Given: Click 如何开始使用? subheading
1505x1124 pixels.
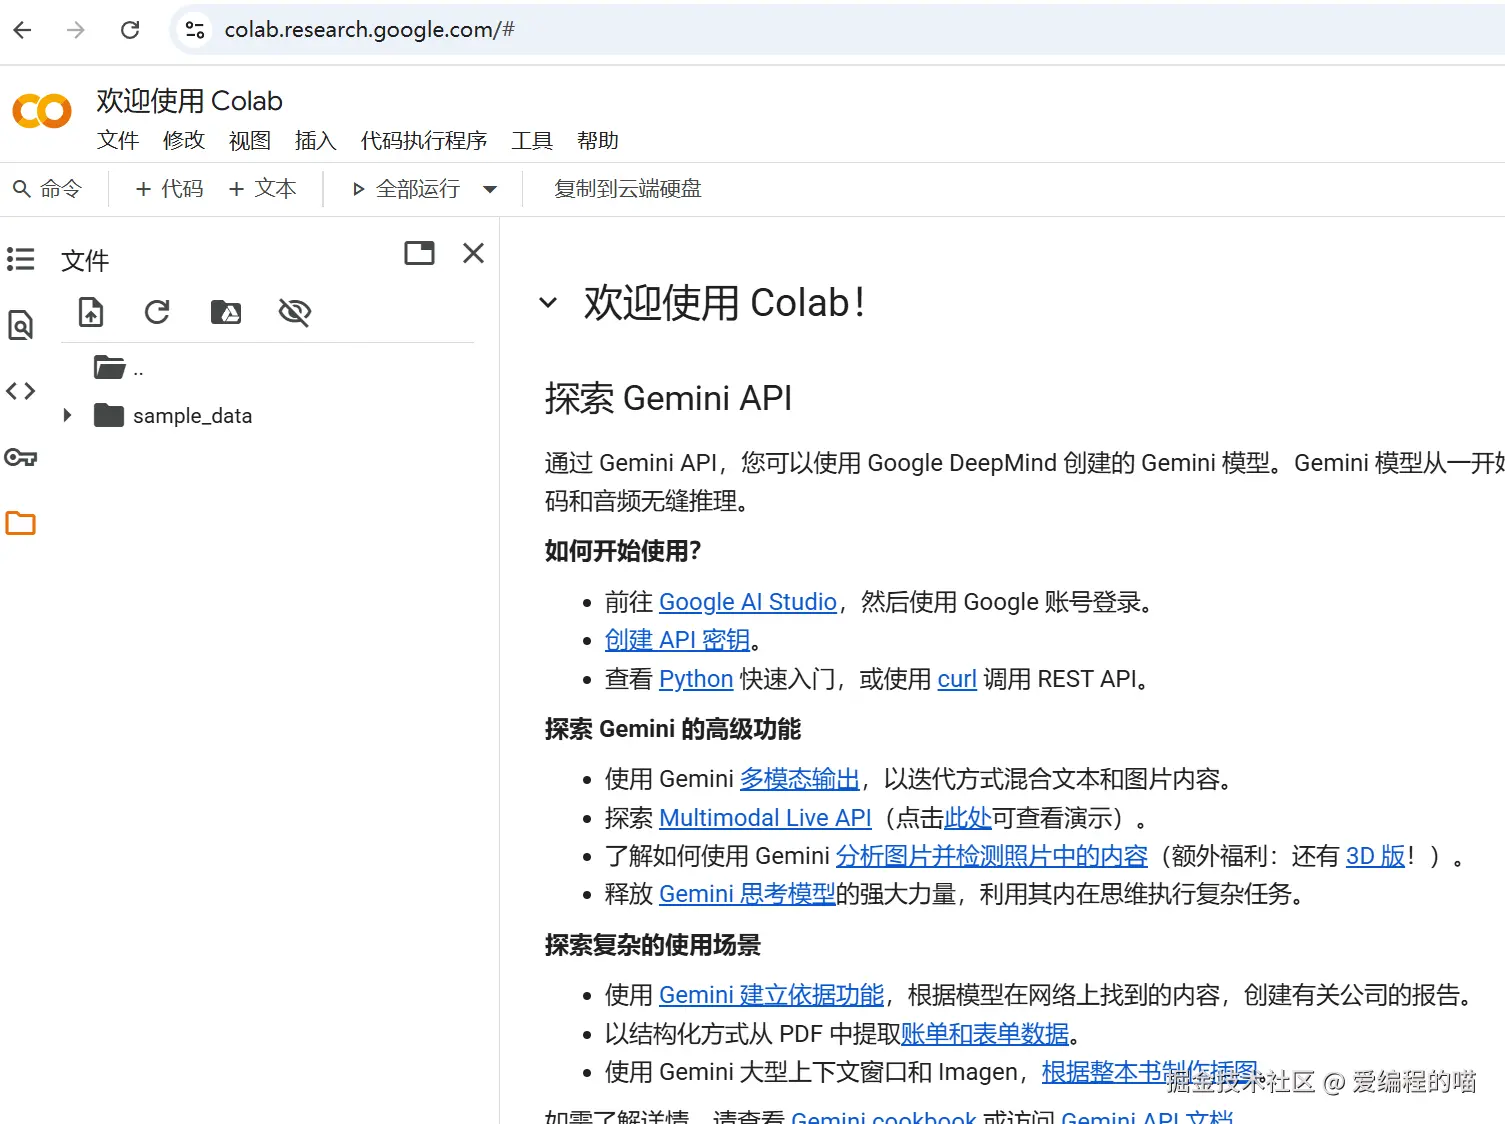Looking at the screenshot, I should point(623,551).
